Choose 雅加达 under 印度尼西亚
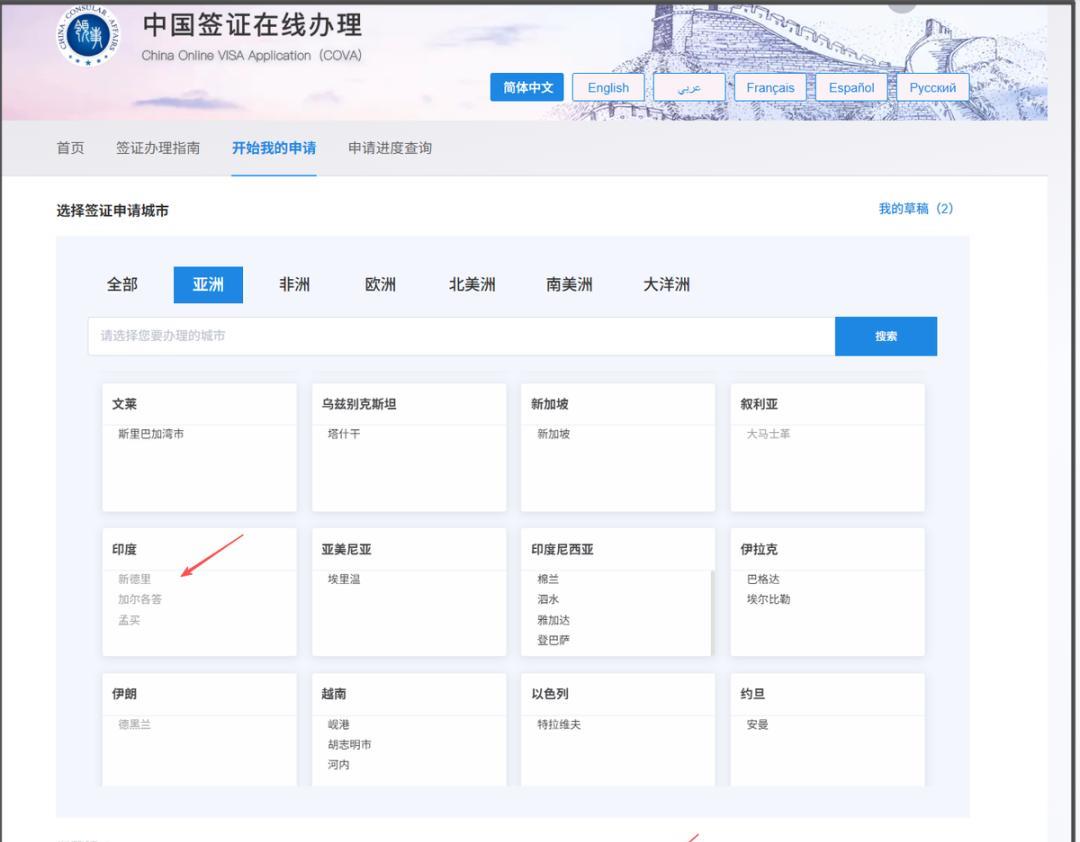Screen dimensions: 1080x842 point(553,620)
